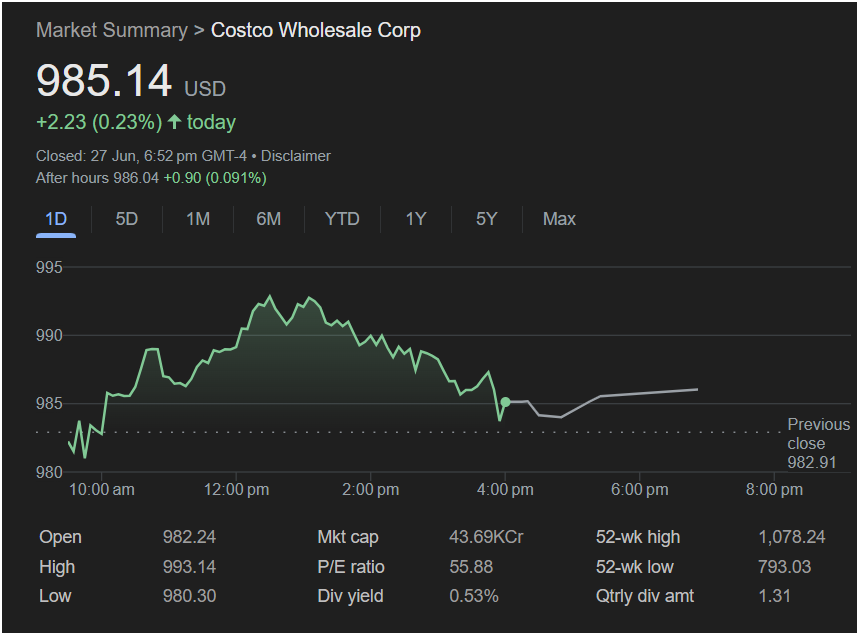Image resolution: width=859 pixels, height=635 pixels.
Task: Select the 5Y chart range
Action: [486, 219]
